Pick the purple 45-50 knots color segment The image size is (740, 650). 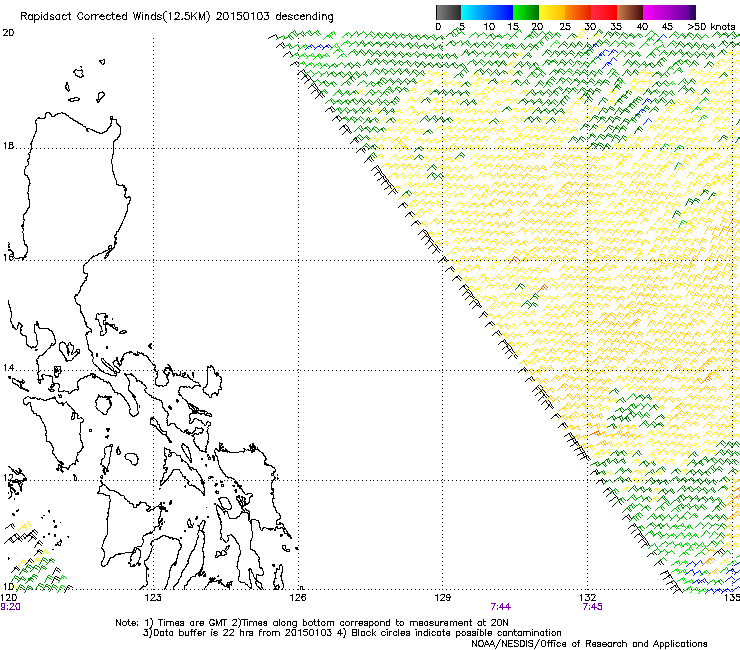coord(682,12)
